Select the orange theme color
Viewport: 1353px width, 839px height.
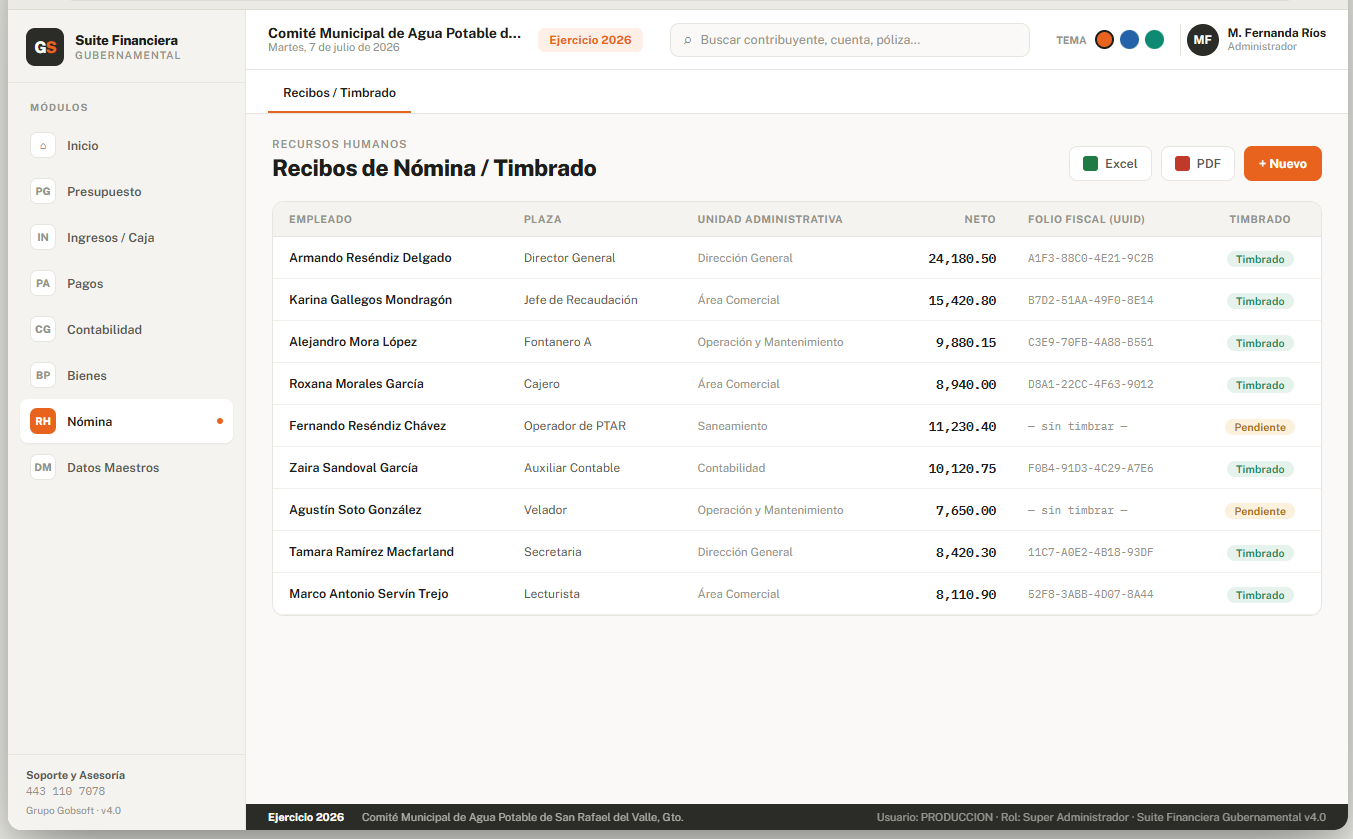point(1104,40)
